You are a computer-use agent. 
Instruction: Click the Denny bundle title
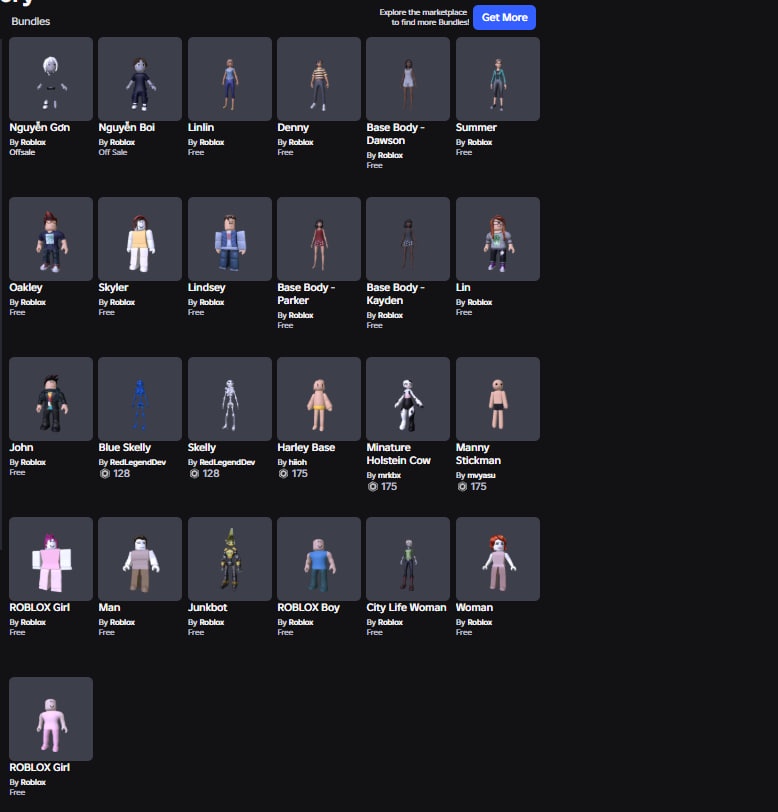(293, 127)
